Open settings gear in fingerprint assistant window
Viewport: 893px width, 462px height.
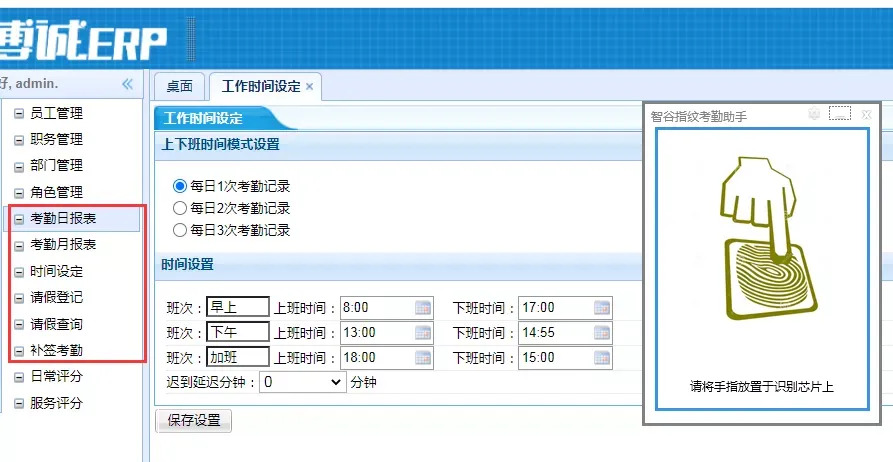click(814, 115)
